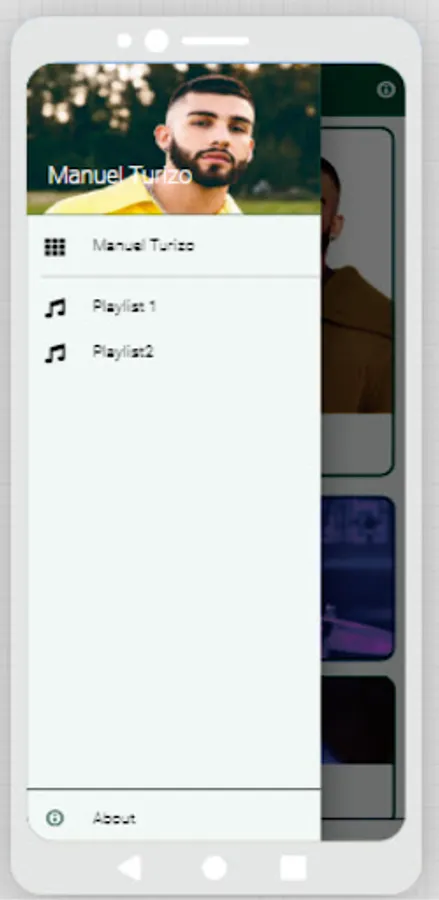
Task: Tap the Android back triangle button
Action: click(130, 867)
